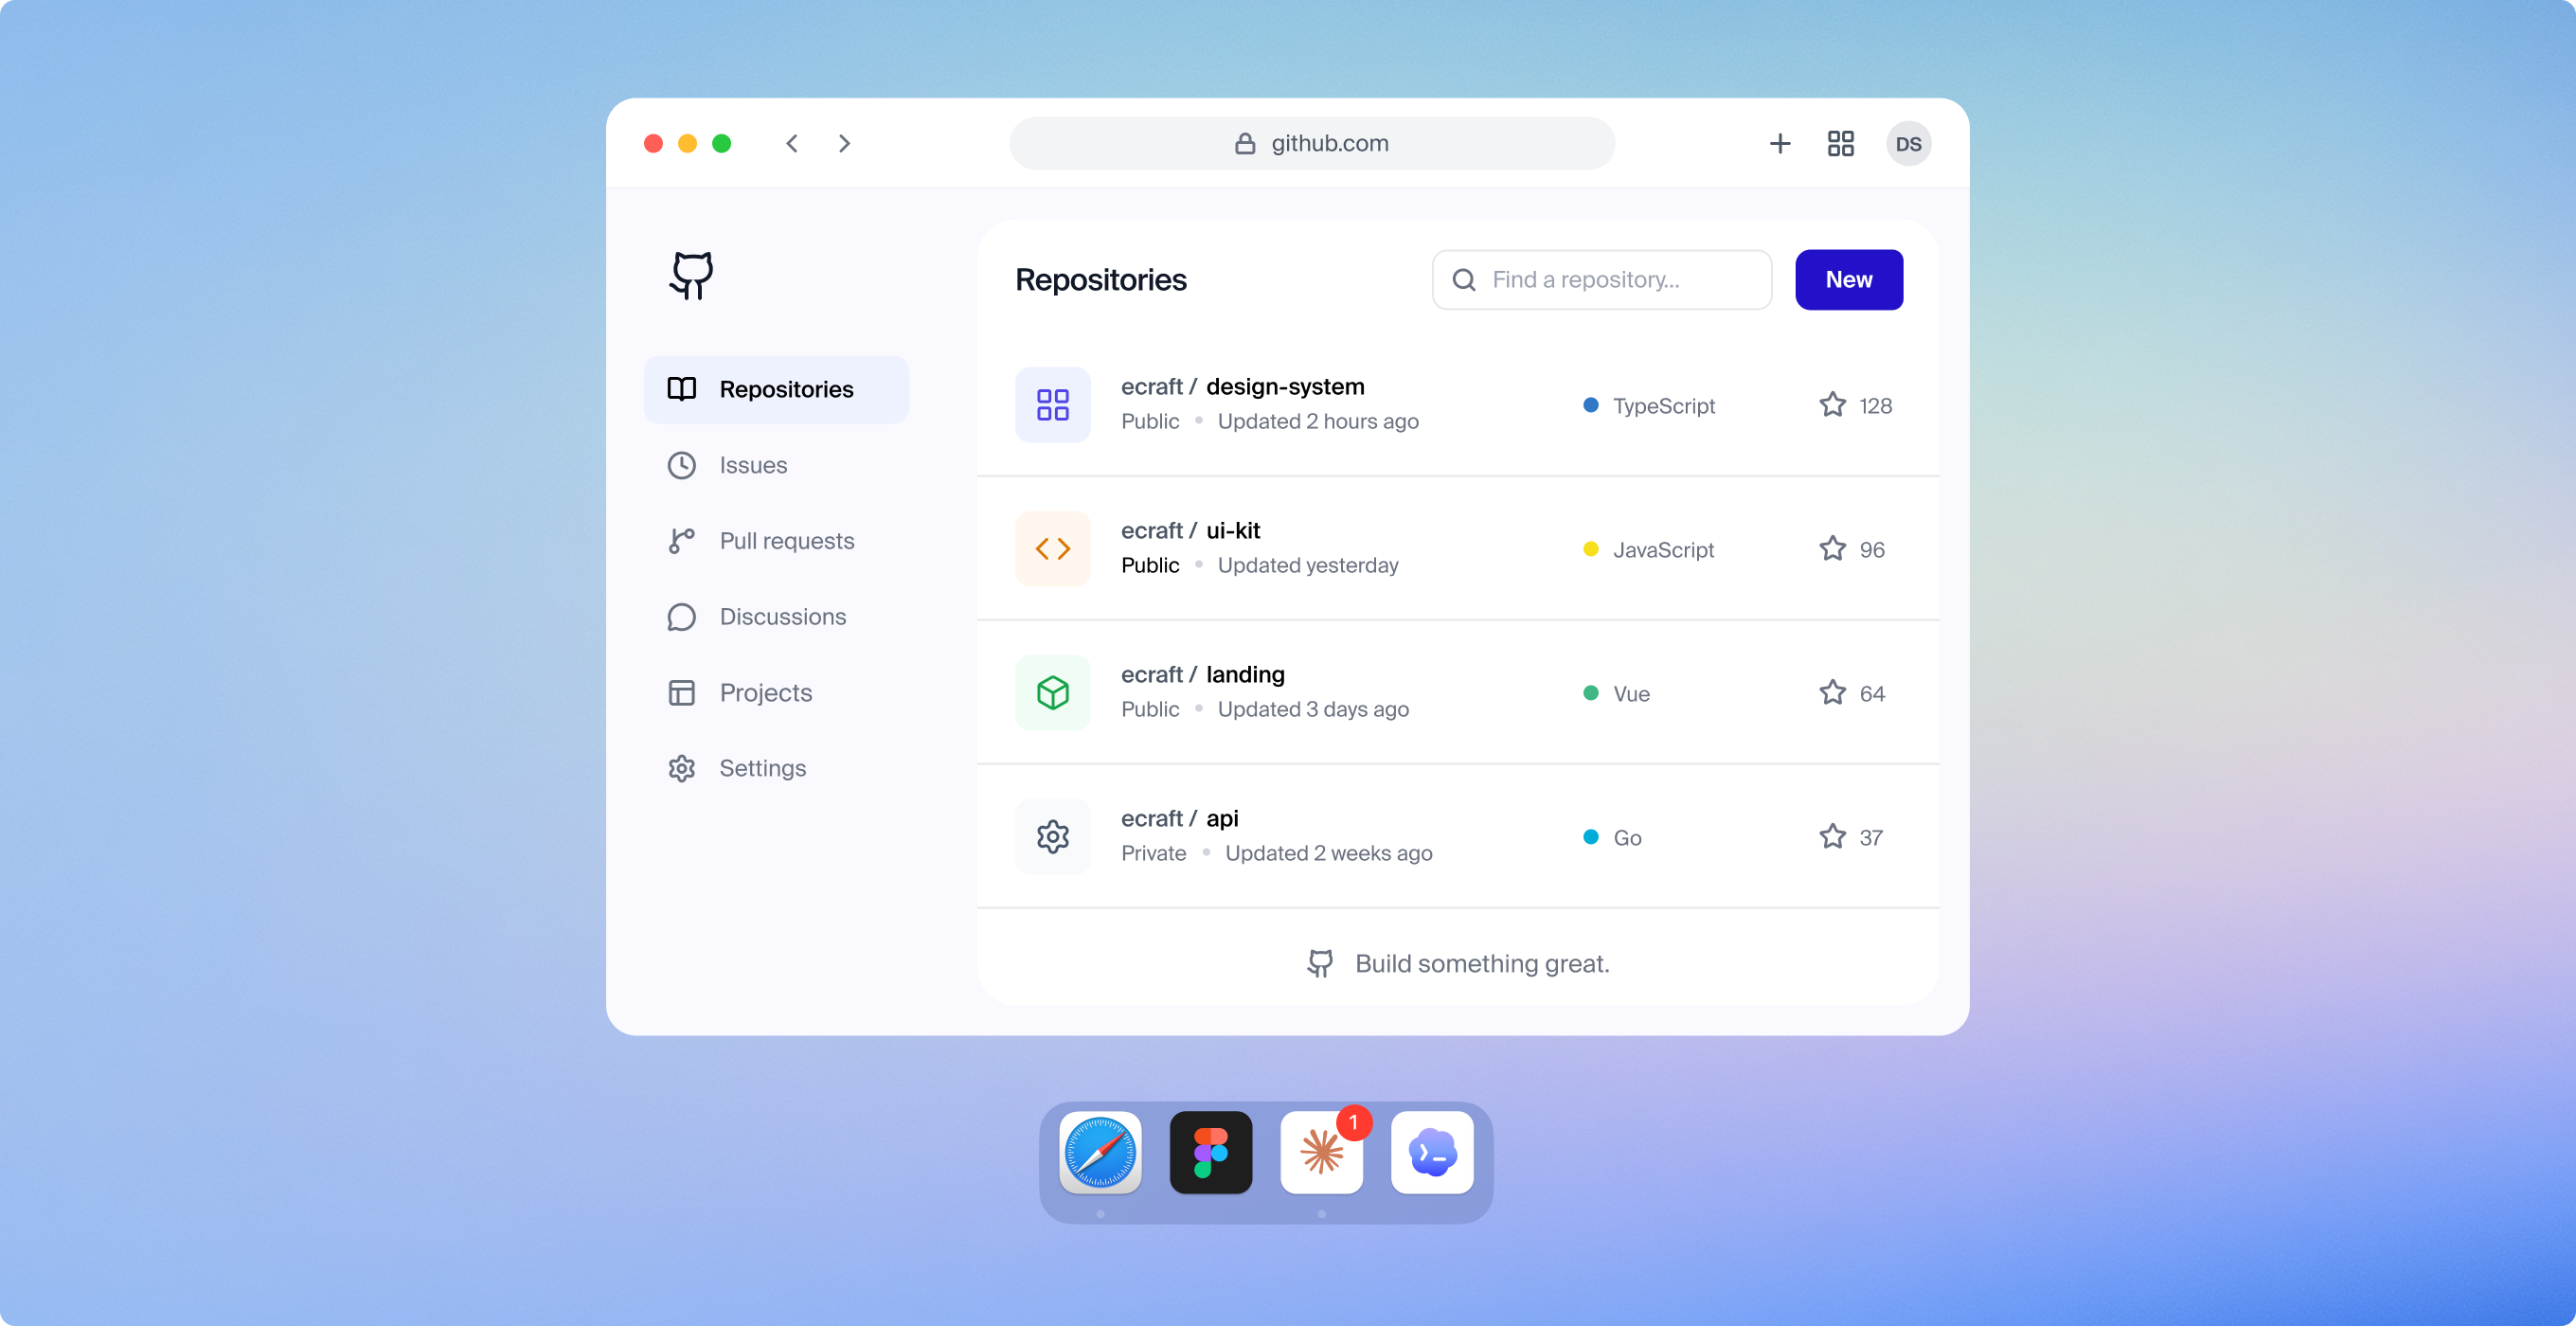Open Settings in the sidebar

pos(776,768)
